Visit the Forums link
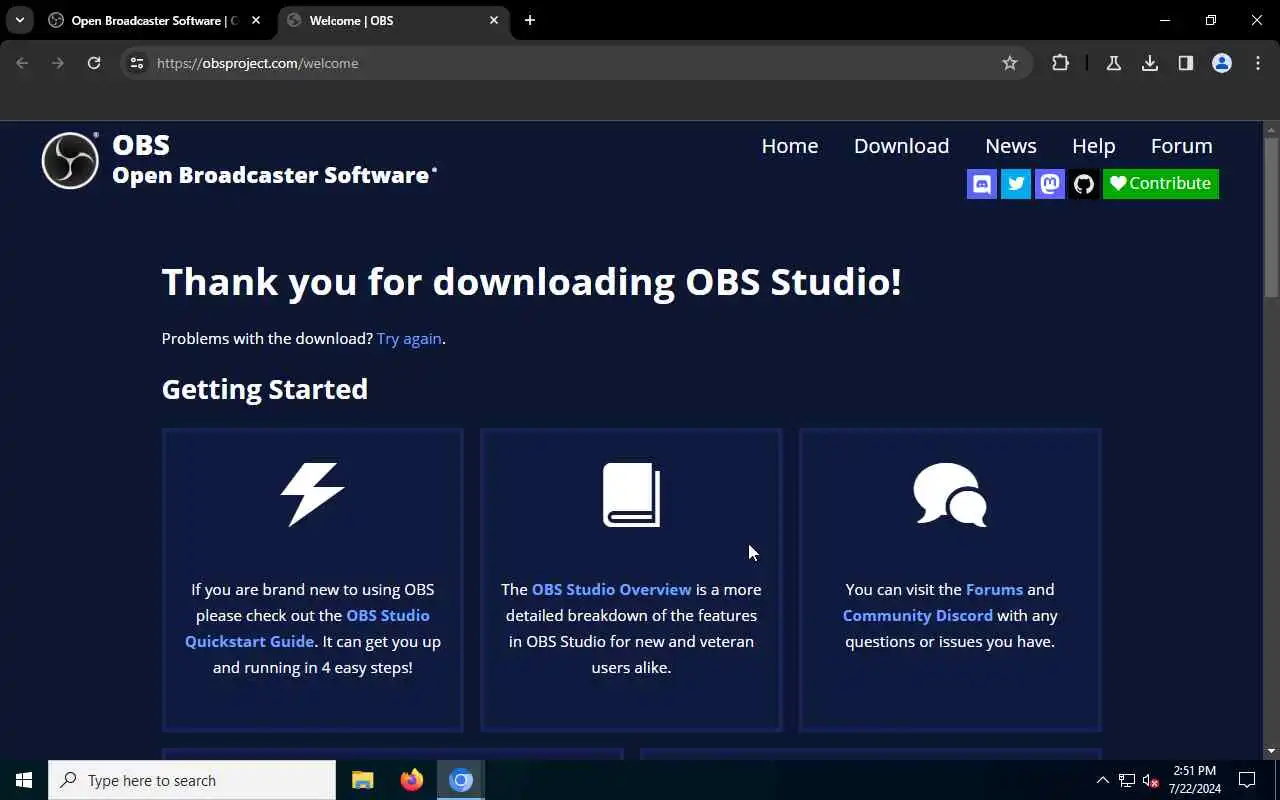Screen dimensions: 1280x800 point(994,590)
